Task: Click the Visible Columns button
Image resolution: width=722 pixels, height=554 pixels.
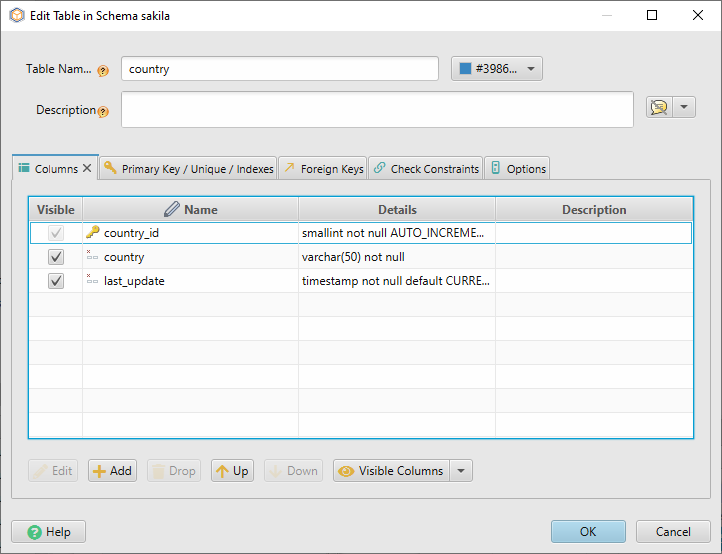Action: (391, 471)
